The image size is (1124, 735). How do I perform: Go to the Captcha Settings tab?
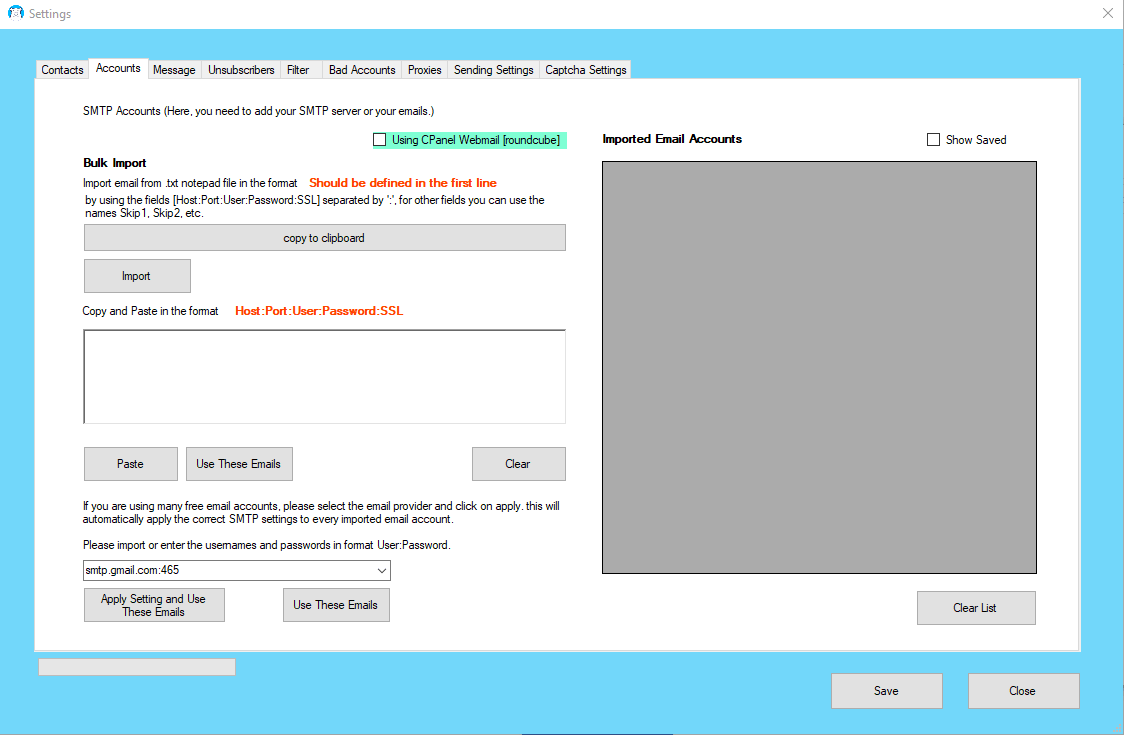[586, 70]
